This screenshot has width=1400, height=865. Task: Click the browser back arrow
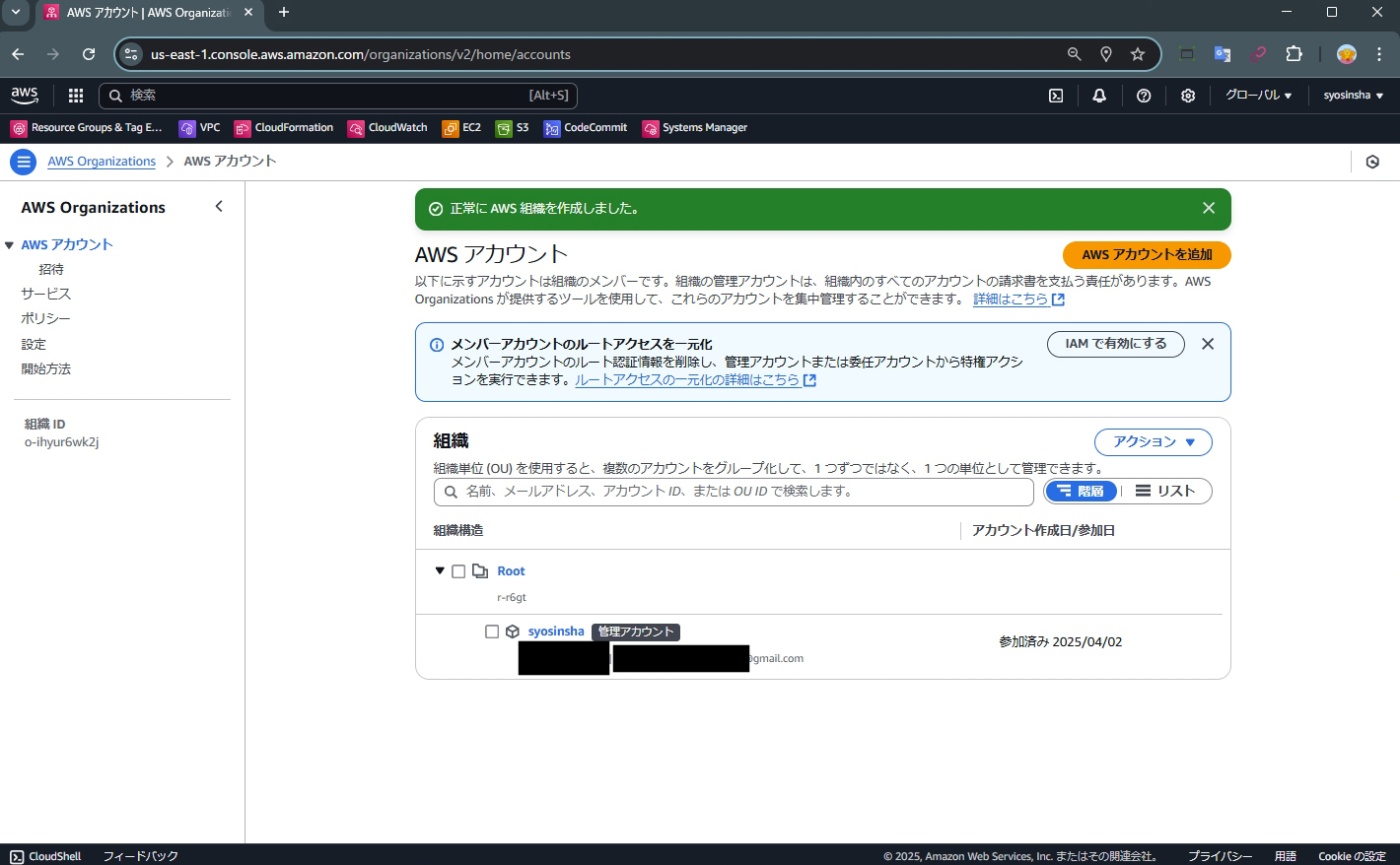pyautogui.click(x=18, y=54)
